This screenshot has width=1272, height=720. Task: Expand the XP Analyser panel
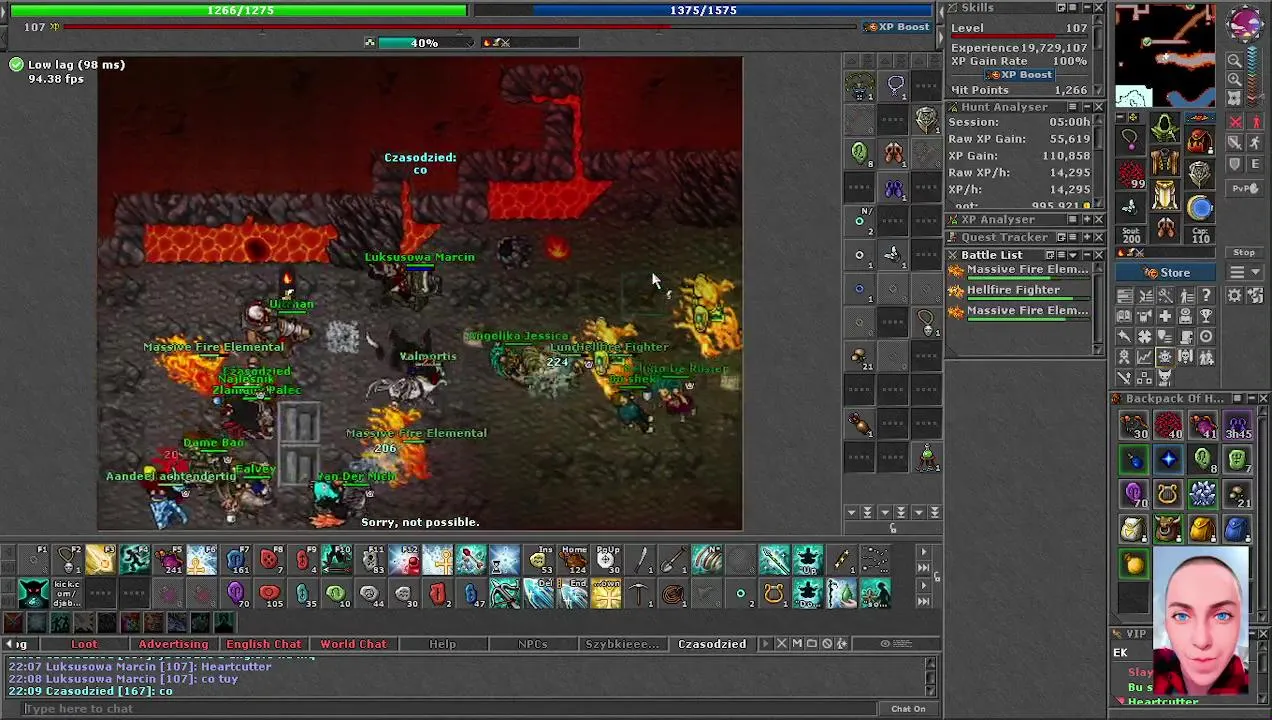pos(1087,219)
